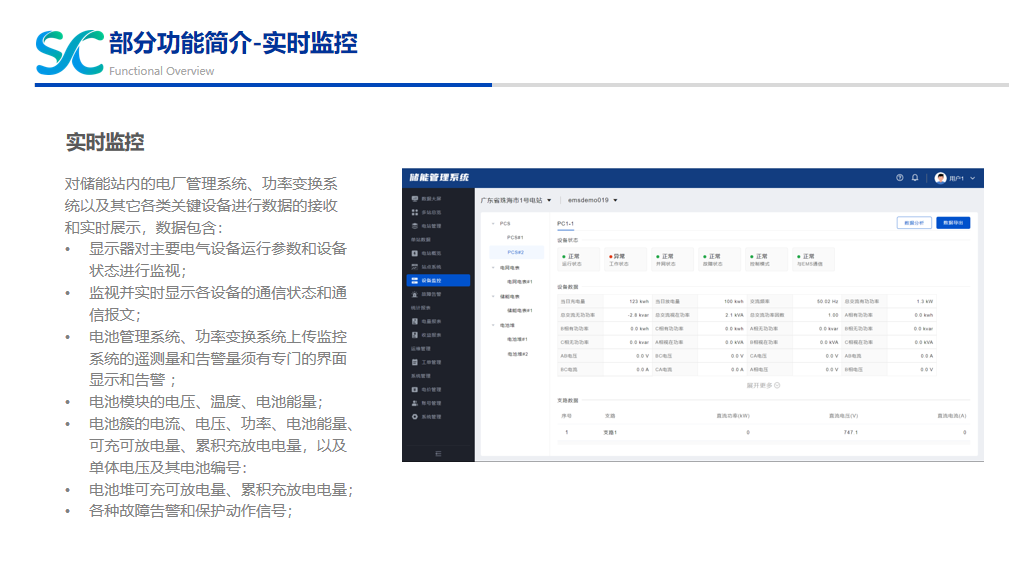Select the PC1-1 tab
Image resolution: width=1033 pixels, height=576 pixels.
pyautogui.click(x=565, y=222)
